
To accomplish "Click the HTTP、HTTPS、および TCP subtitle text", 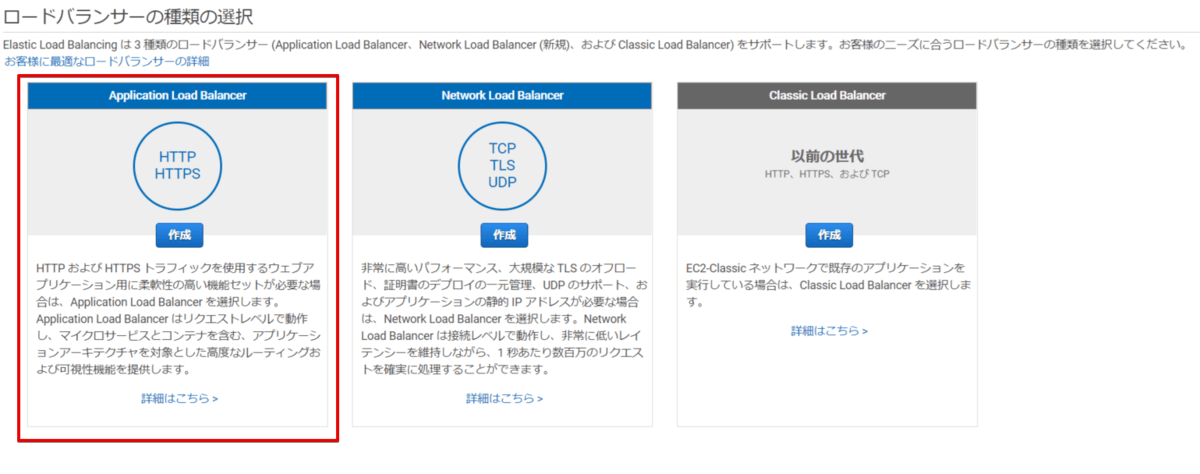I will click(x=827, y=174).
